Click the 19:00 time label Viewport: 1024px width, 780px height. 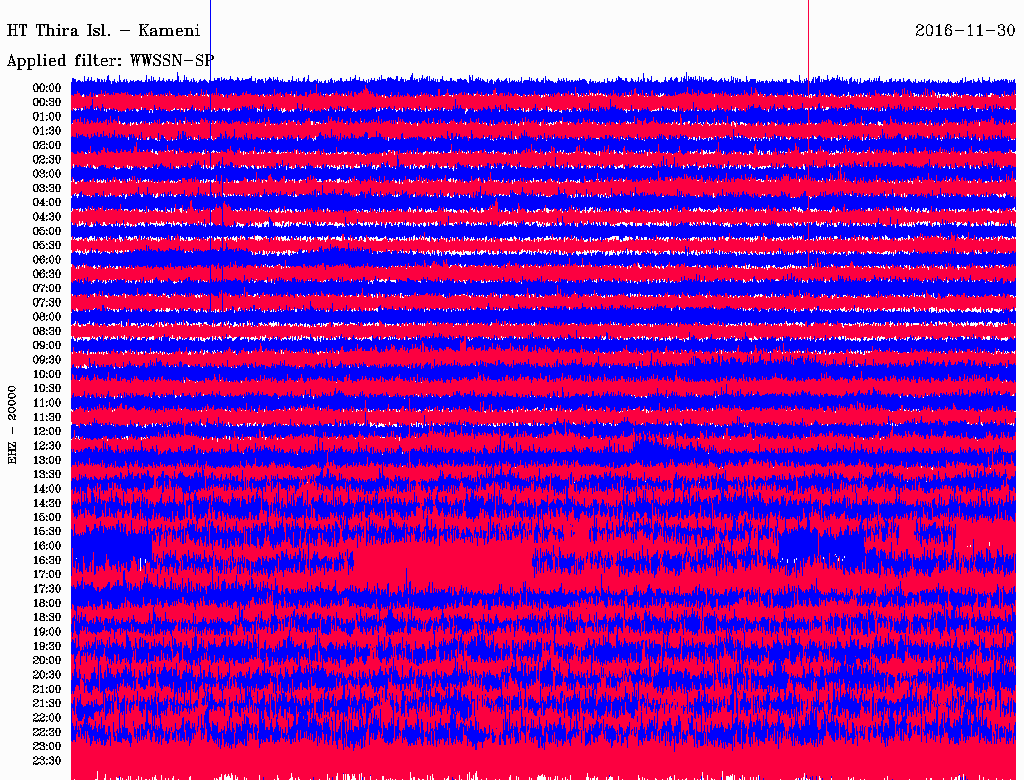point(47,632)
